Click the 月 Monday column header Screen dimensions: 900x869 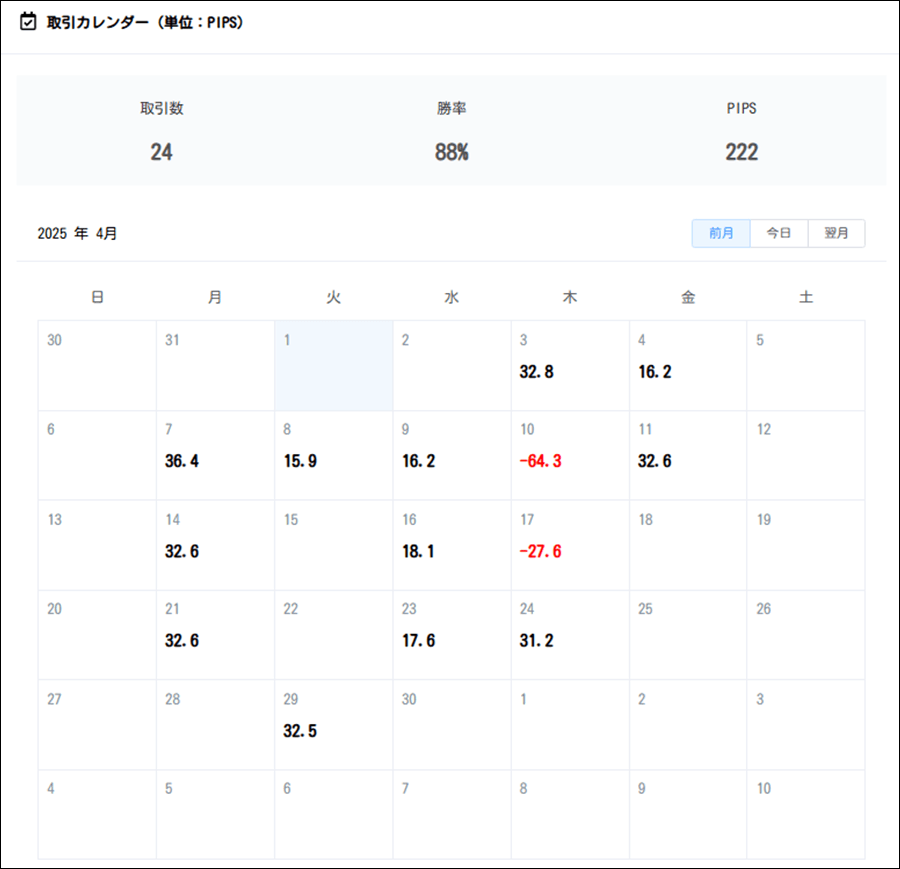tap(215, 297)
